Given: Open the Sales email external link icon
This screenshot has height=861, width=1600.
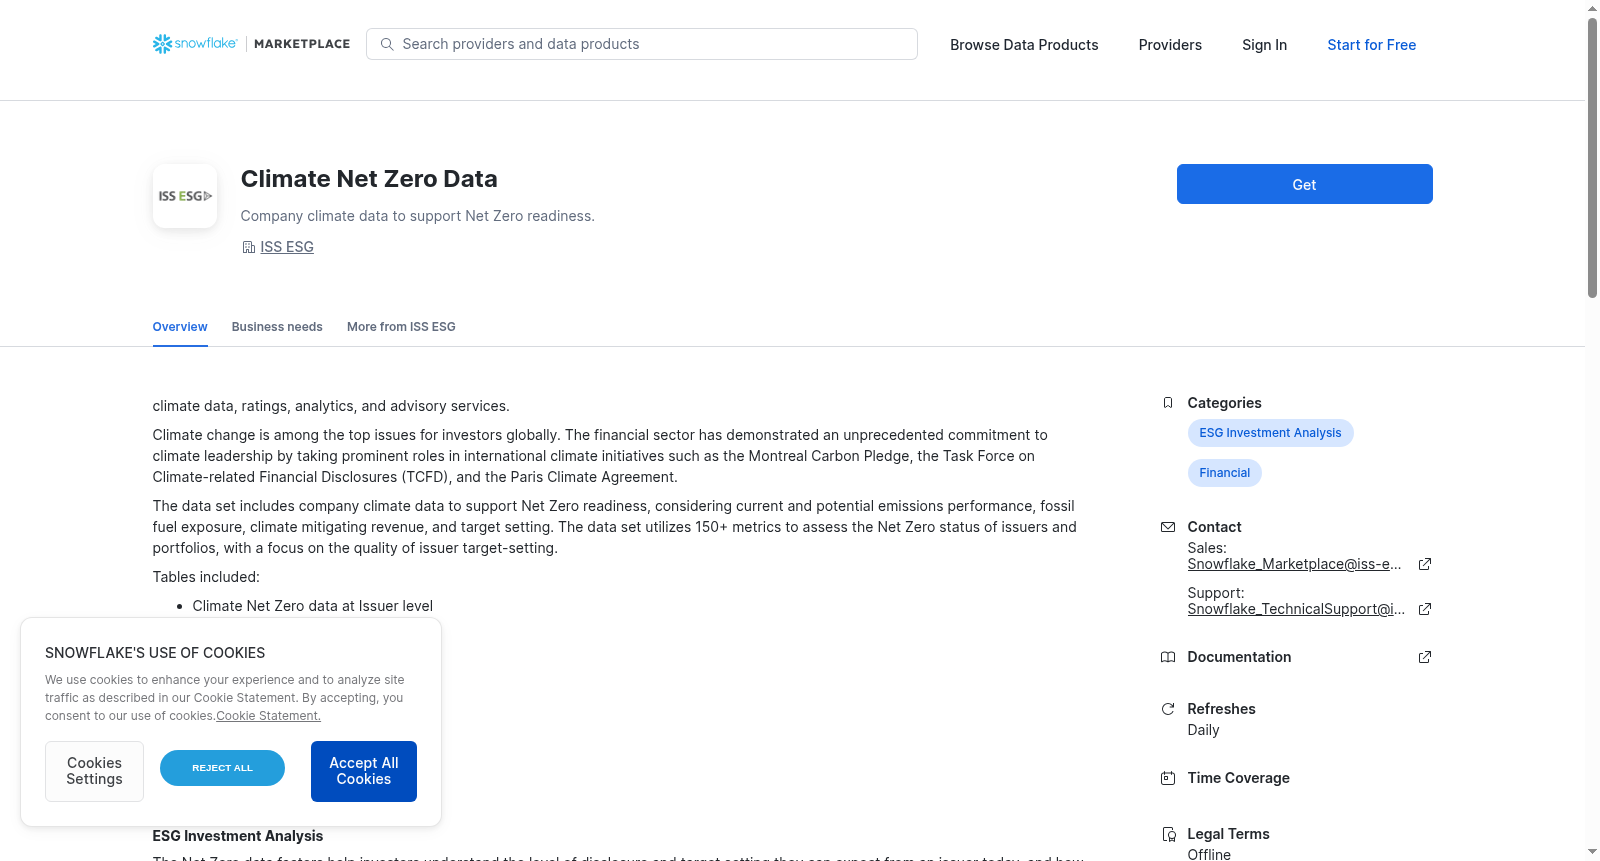Looking at the screenshot, I should (1425, 564).
